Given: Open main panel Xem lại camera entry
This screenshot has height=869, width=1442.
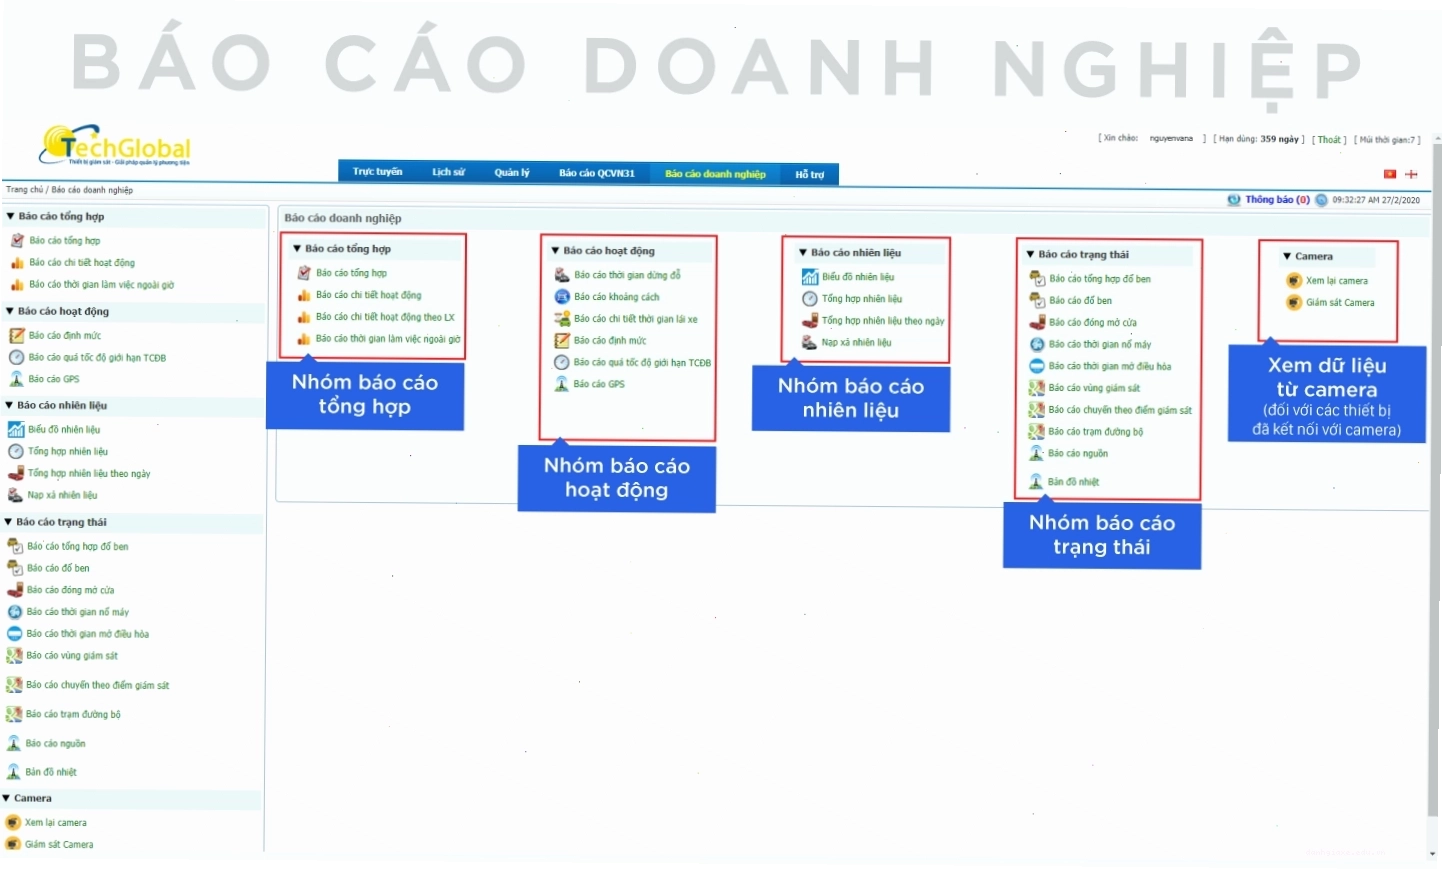Looking at the screenshot, I should tap(1336, 281).
